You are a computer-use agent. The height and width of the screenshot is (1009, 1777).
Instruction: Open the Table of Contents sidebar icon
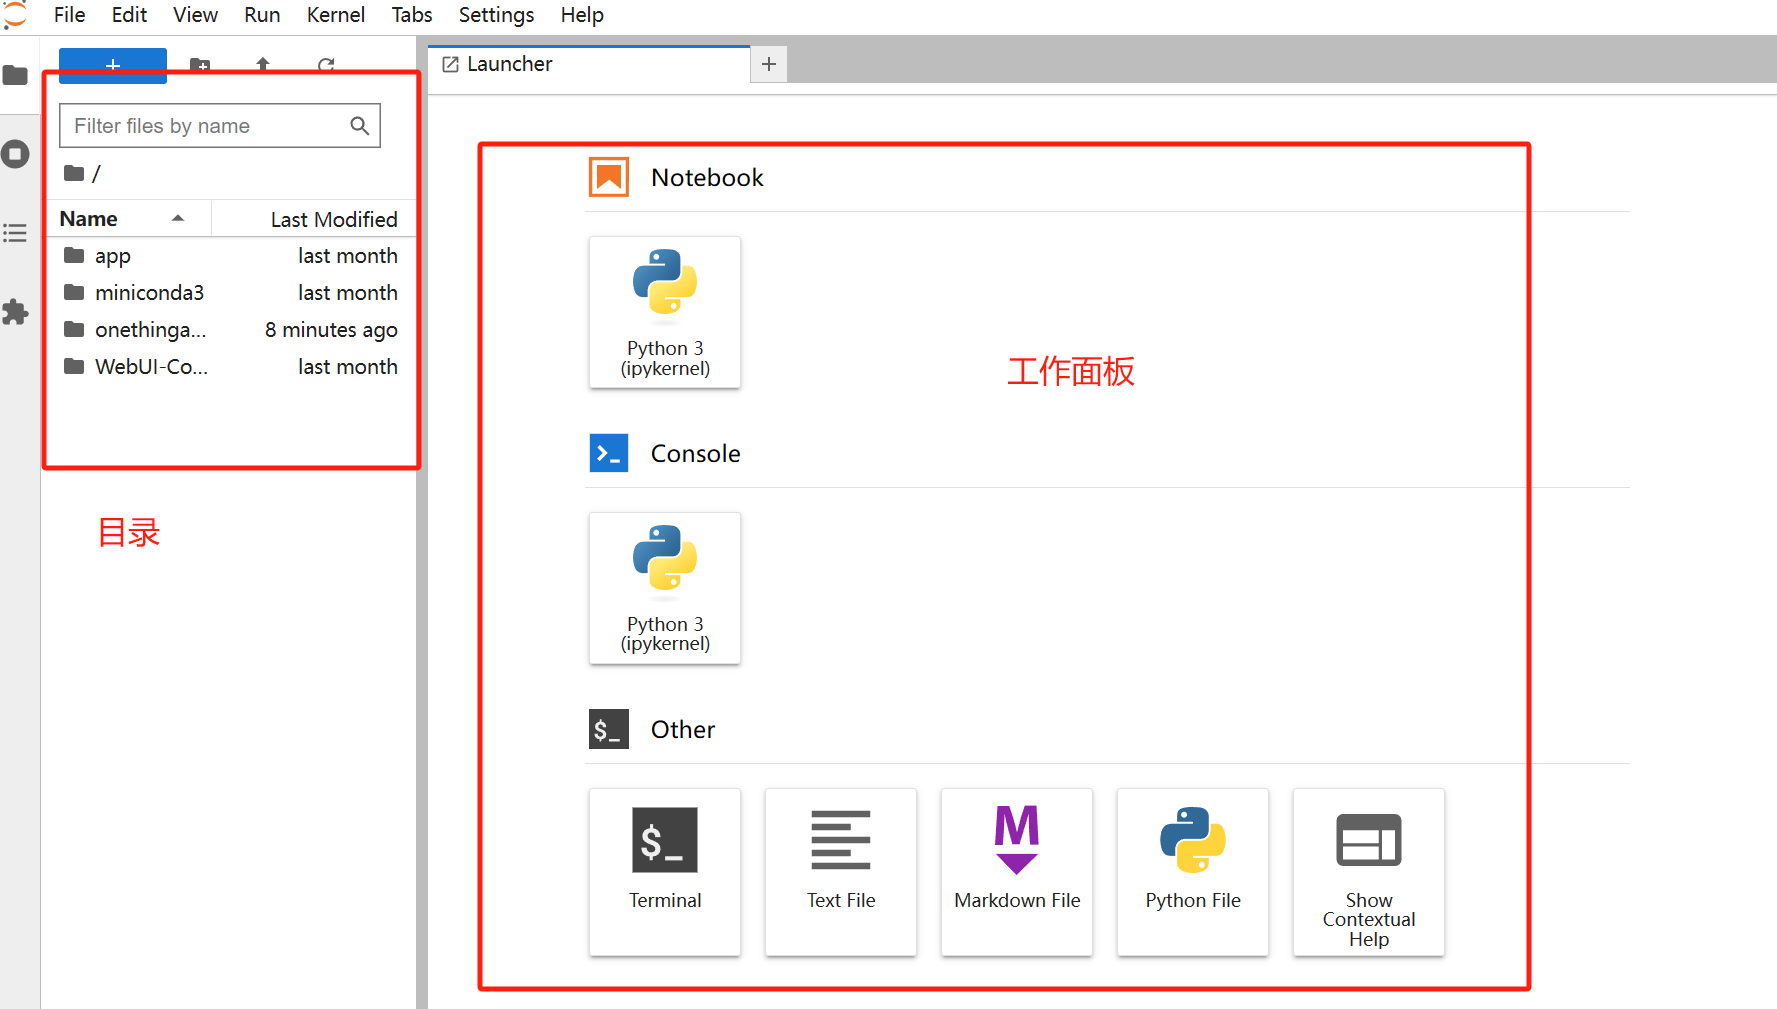tap(15, 233)
